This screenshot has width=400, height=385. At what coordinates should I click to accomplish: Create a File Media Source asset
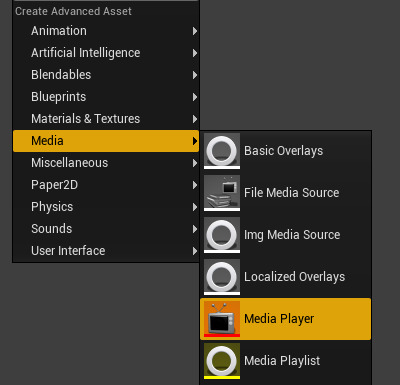click(286, 193)
